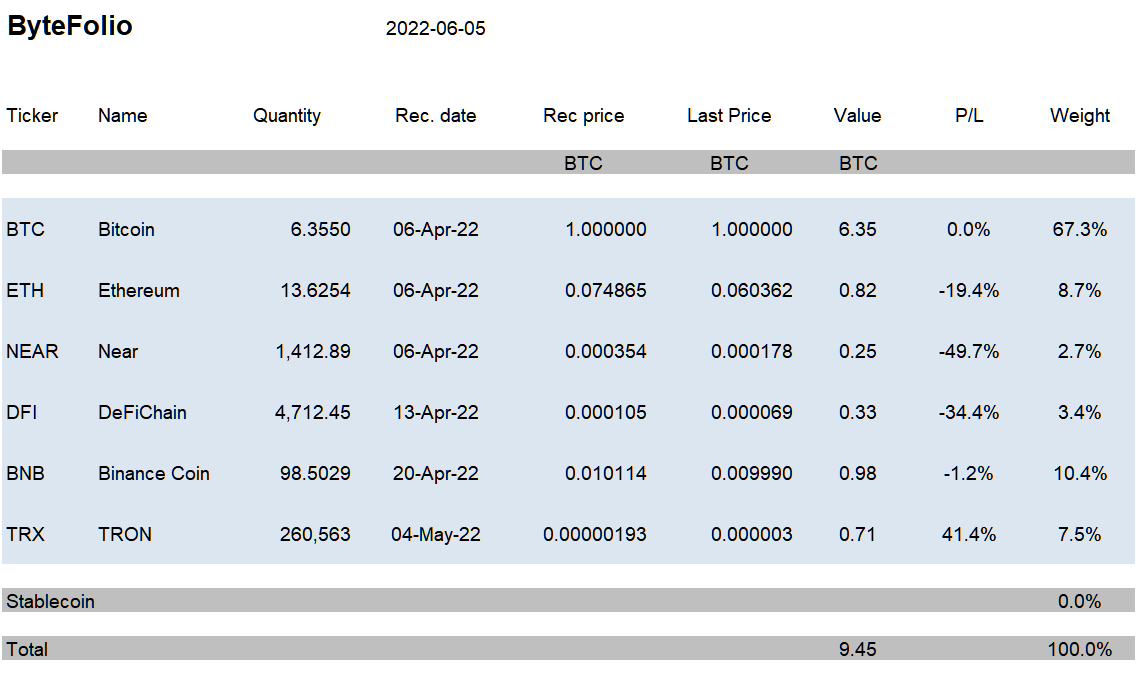Select the date cell 2022-06-05
Screen dimensions: 1139x675
(435, 28)
